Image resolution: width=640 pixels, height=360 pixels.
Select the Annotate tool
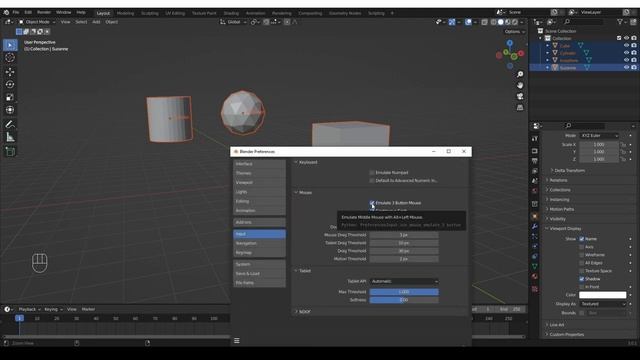point(10,124)
